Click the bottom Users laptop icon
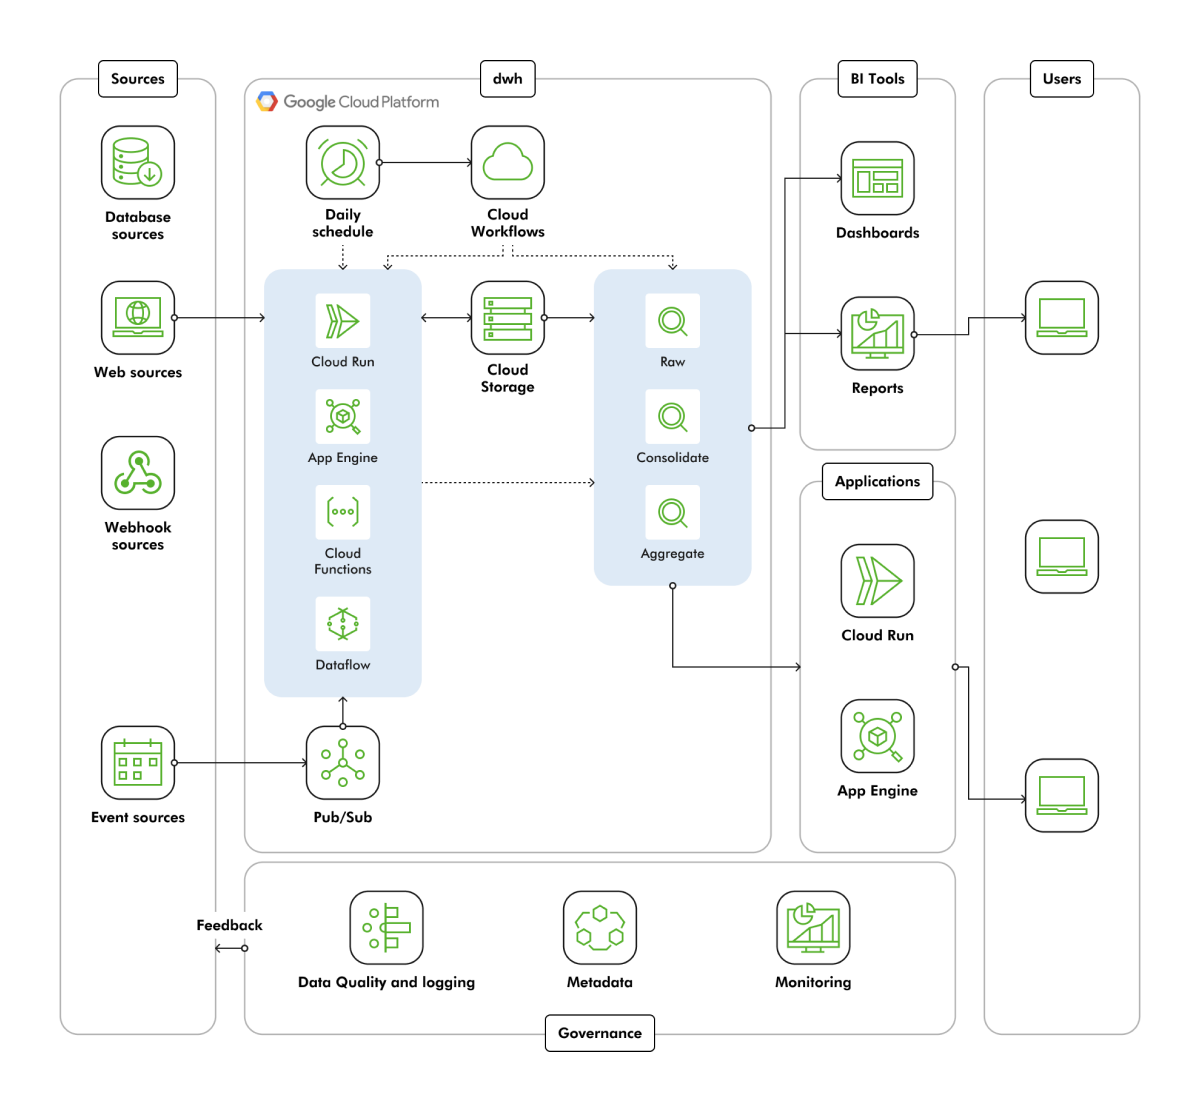Image resolution: width=1200 pixels, height=1112 pixels. tap(1062, 795)
